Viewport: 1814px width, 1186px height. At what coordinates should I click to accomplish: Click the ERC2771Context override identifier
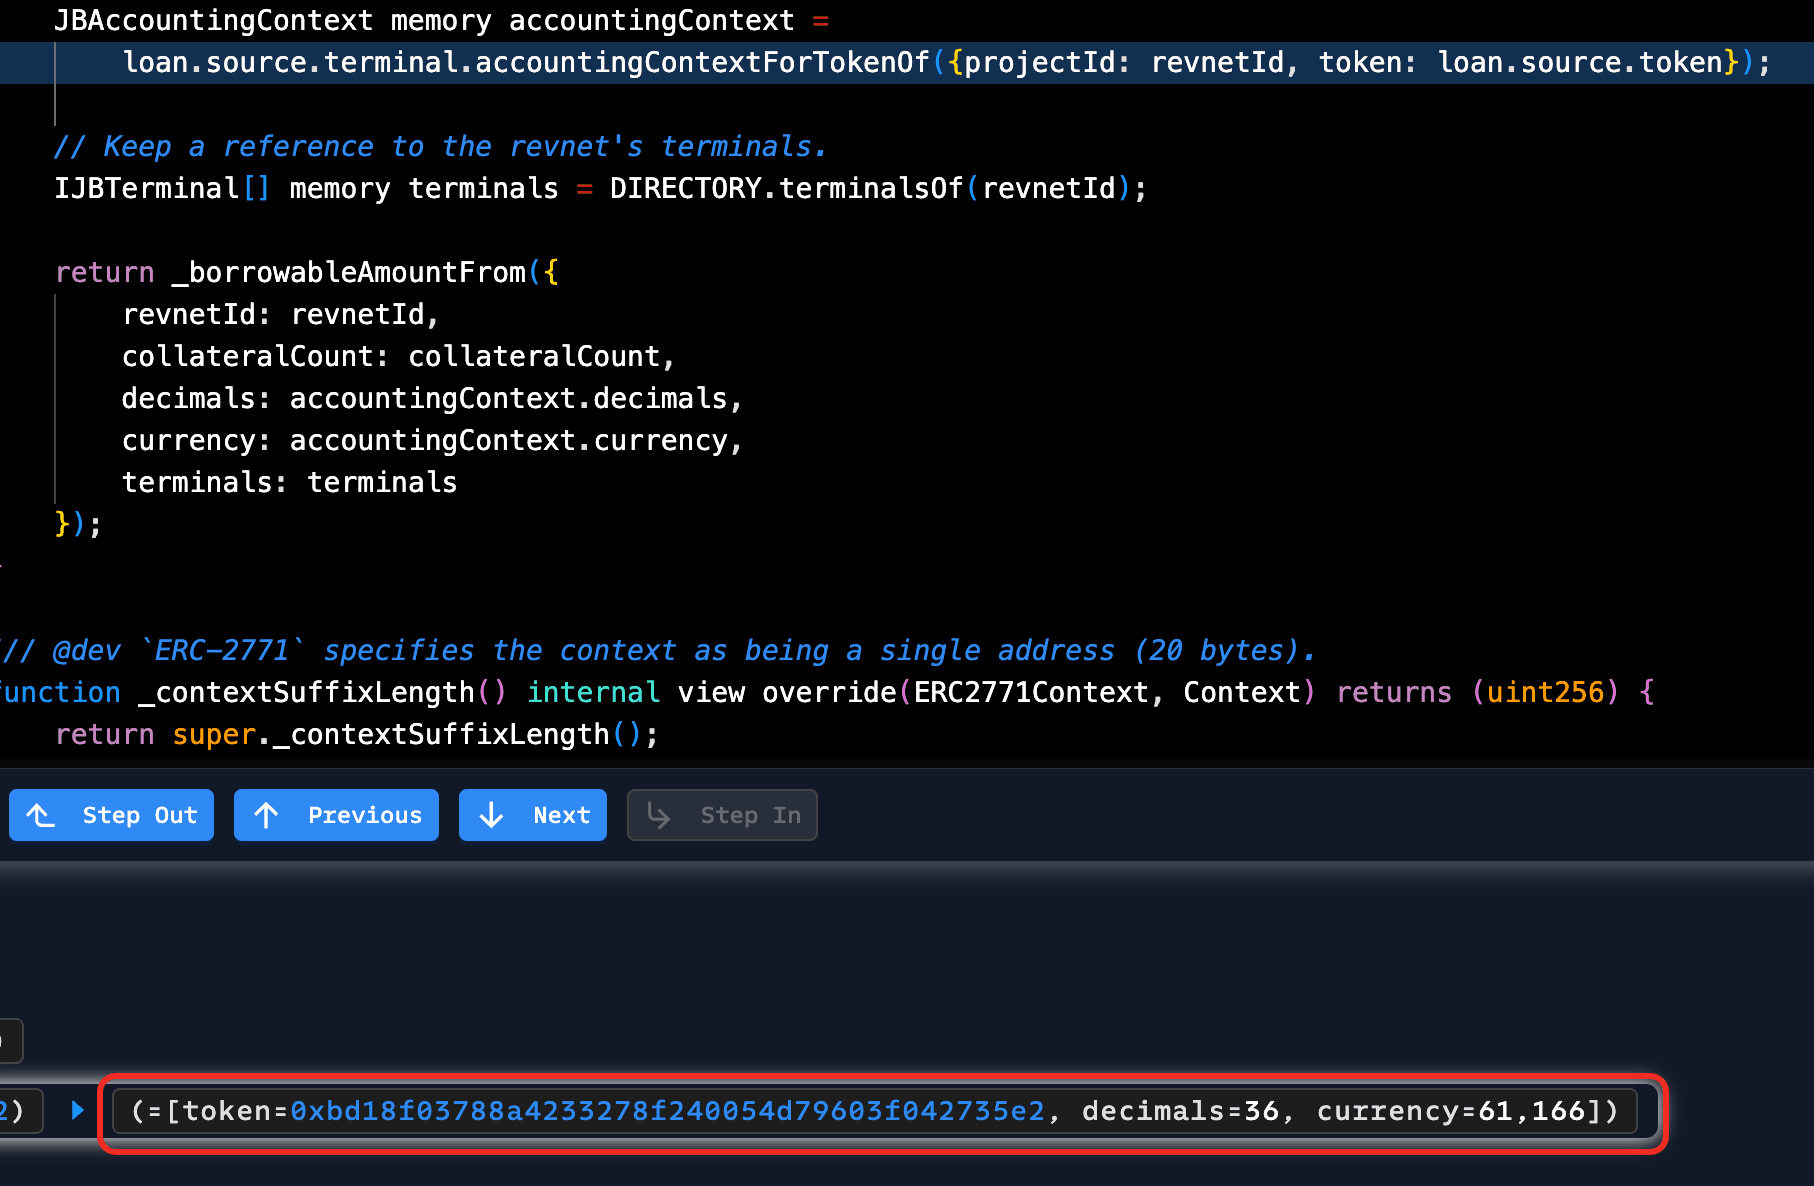(x=1030, y=693)
